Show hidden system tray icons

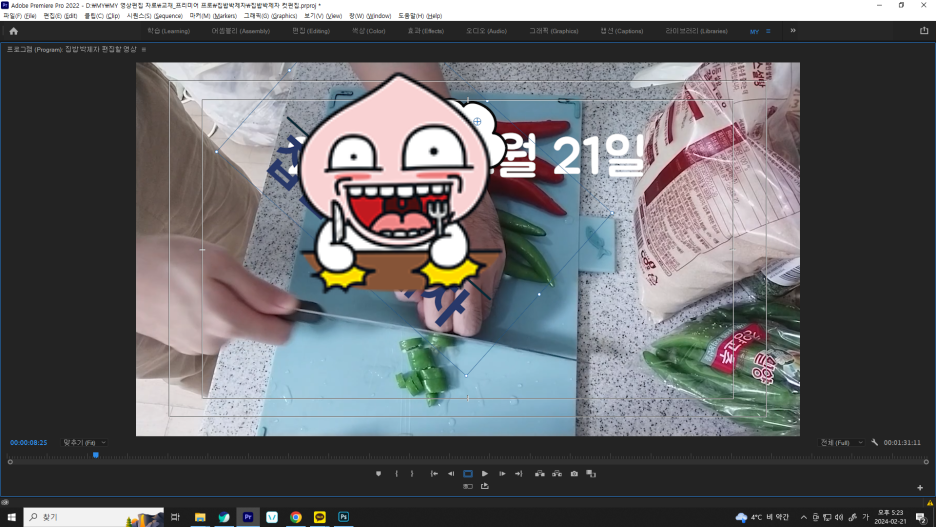click(803, 517)
